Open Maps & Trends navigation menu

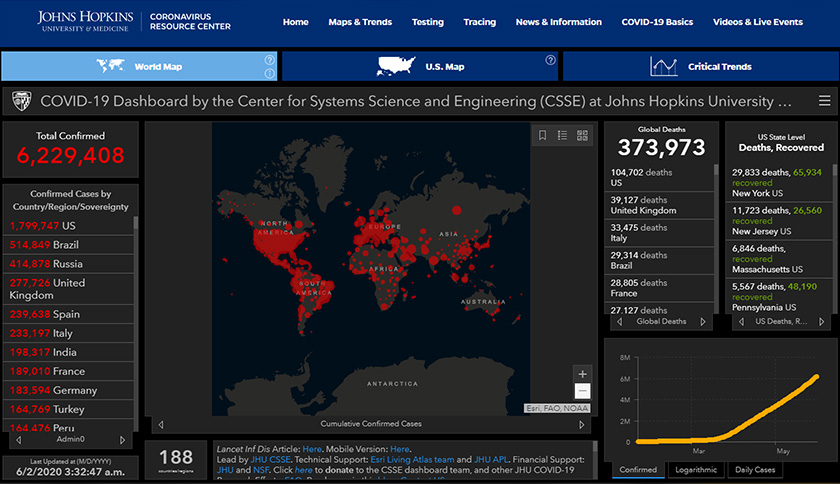pyautogui.click(x=360, y=22)
